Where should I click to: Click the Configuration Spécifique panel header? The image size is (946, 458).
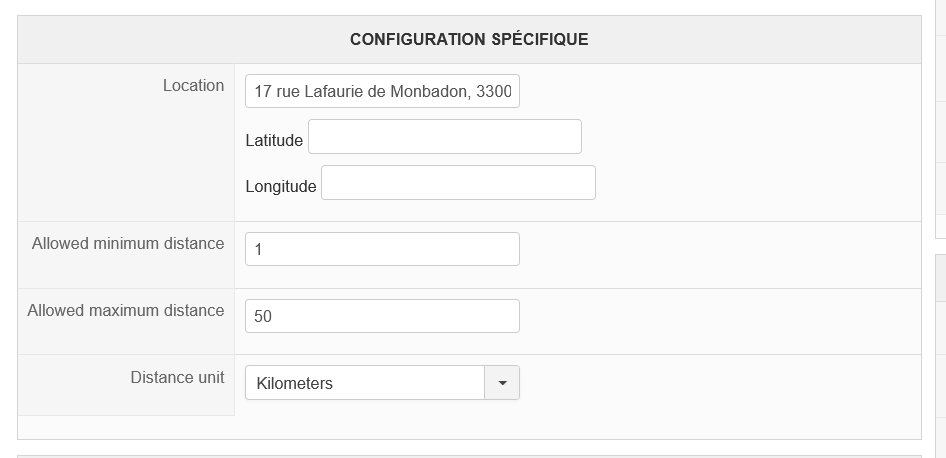coord(469,40)
